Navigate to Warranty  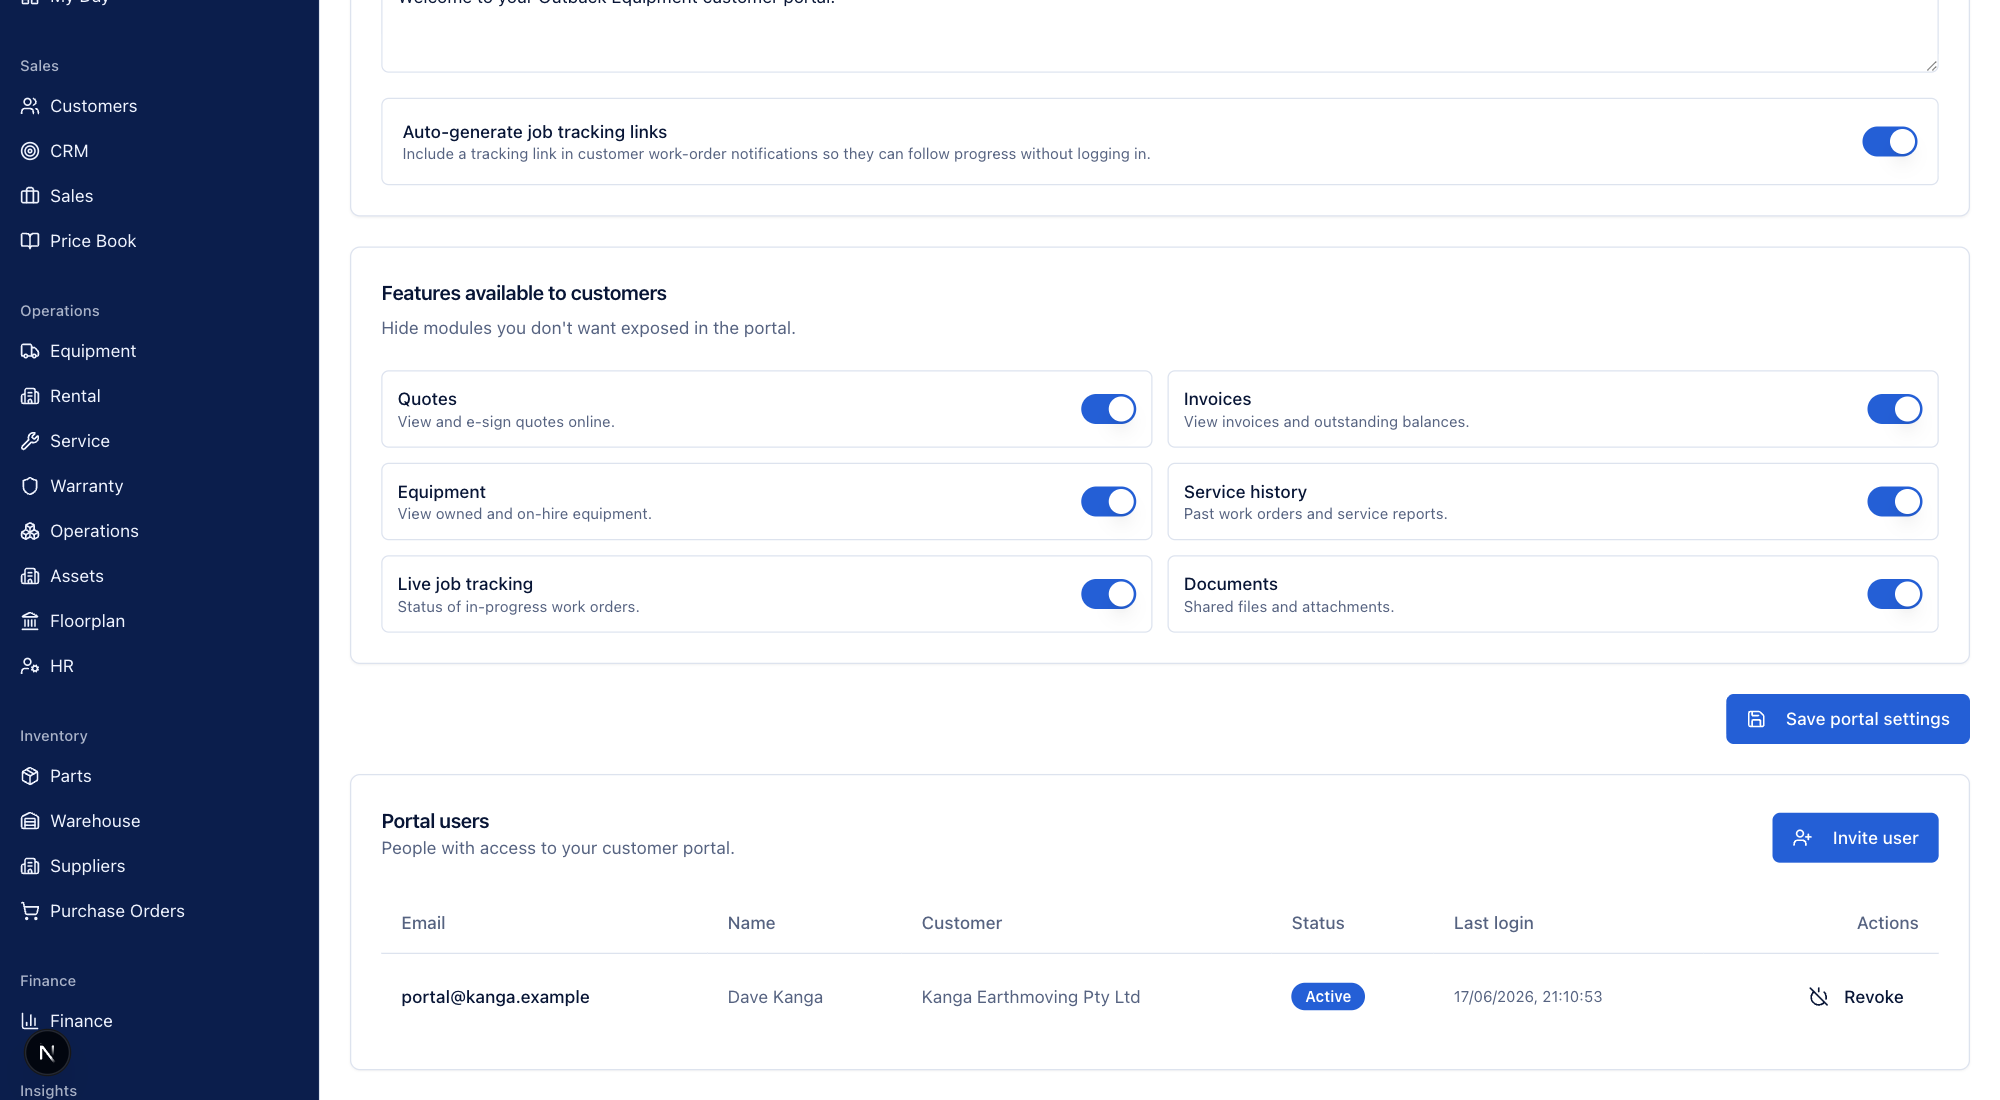tap(87, 486)
